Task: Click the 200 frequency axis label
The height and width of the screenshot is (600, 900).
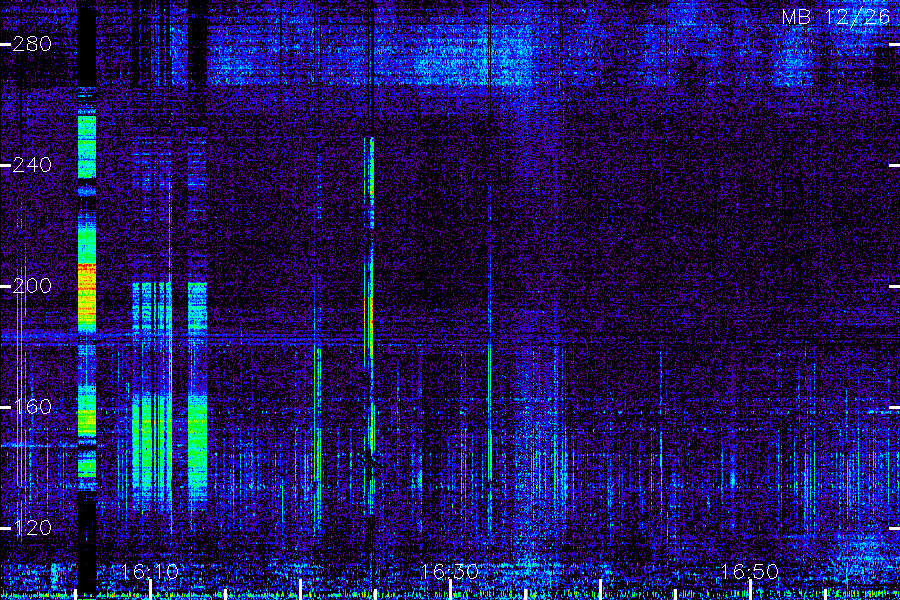Action: point(32,286)
